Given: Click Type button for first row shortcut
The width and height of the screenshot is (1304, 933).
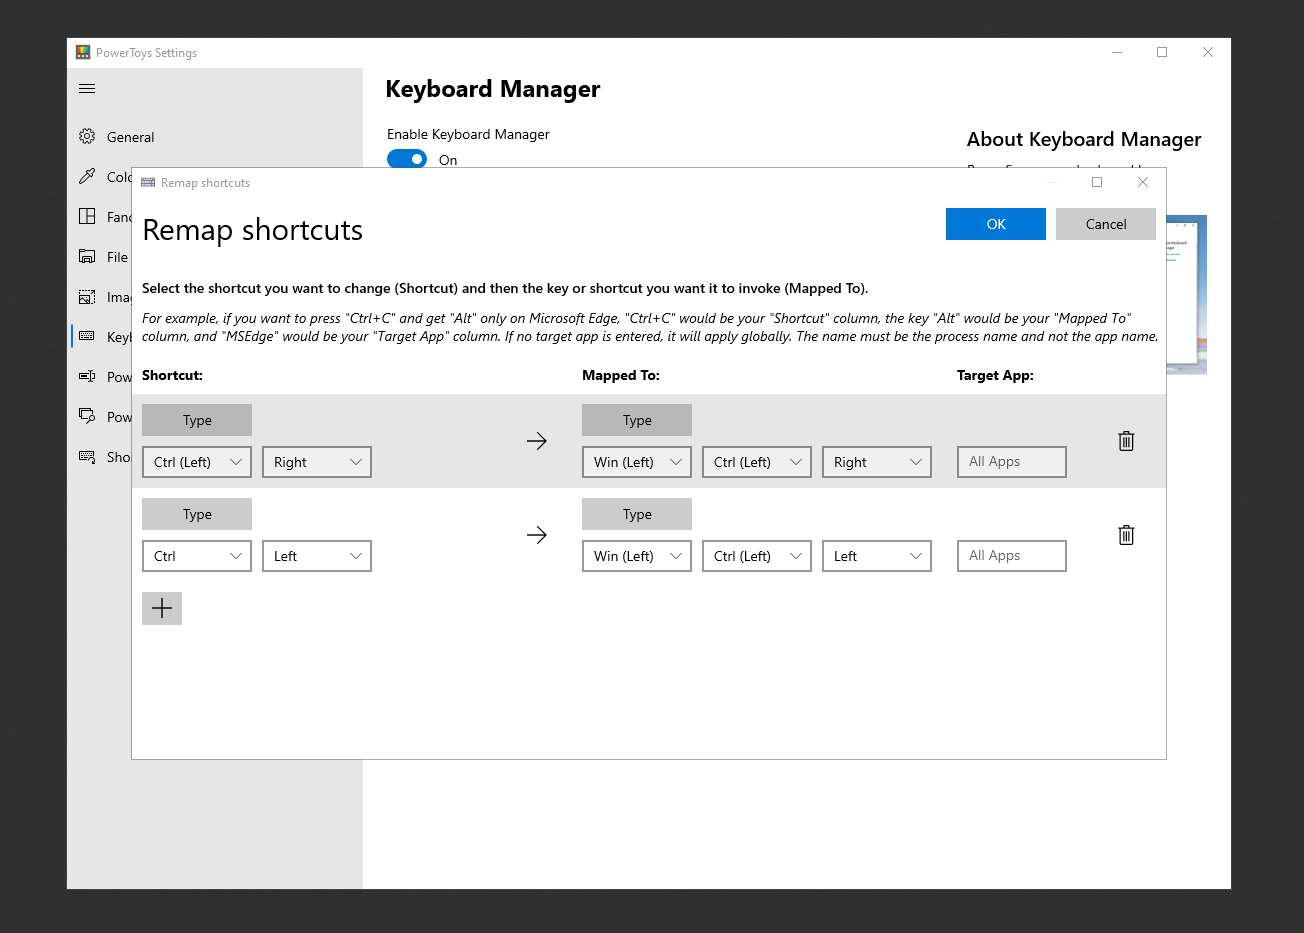Looking at the screenshot, I should 197,420.
